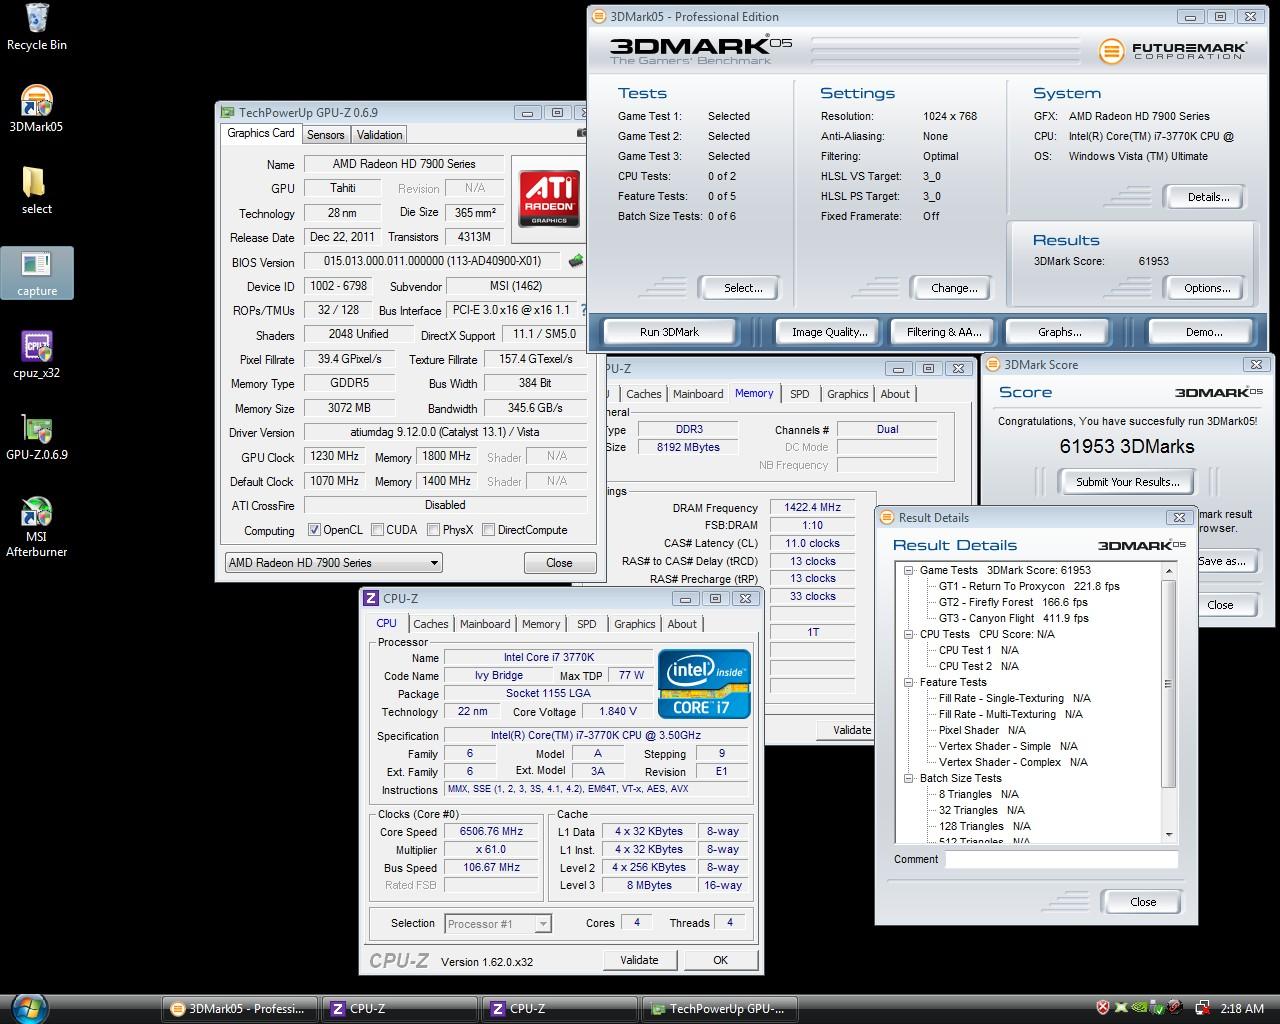Select the MSI Afterburner desktop shortcut

[x=37, y=526]
